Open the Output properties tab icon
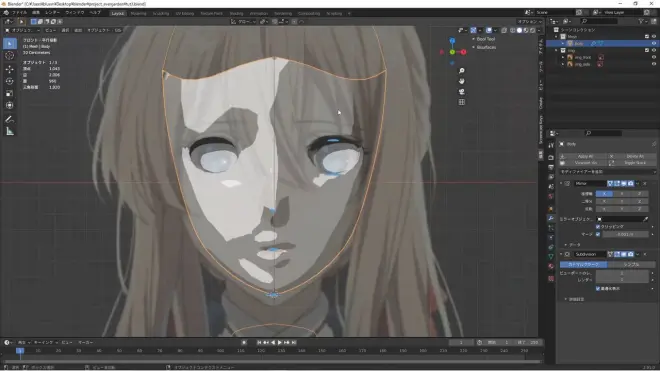Viewport: 660px width, 371px height. 551,167
